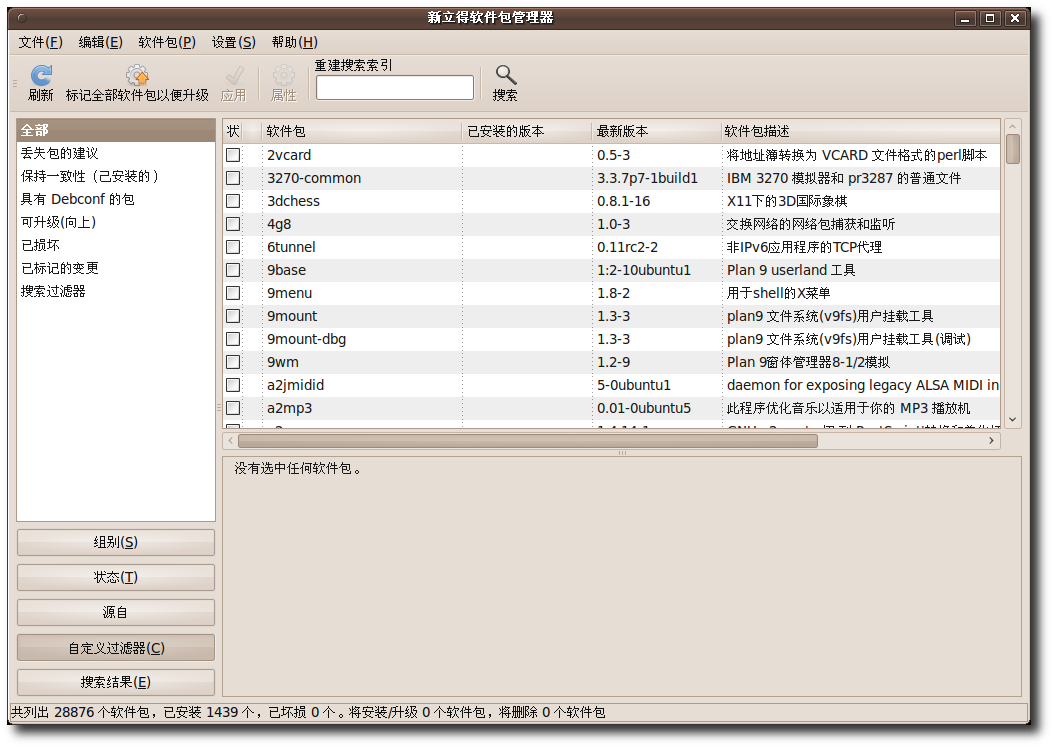The height and width of the screenshot is (748, 1054).
Task: Focus the 重建搜索索引 quick search field
Action: tap(395, 87)
